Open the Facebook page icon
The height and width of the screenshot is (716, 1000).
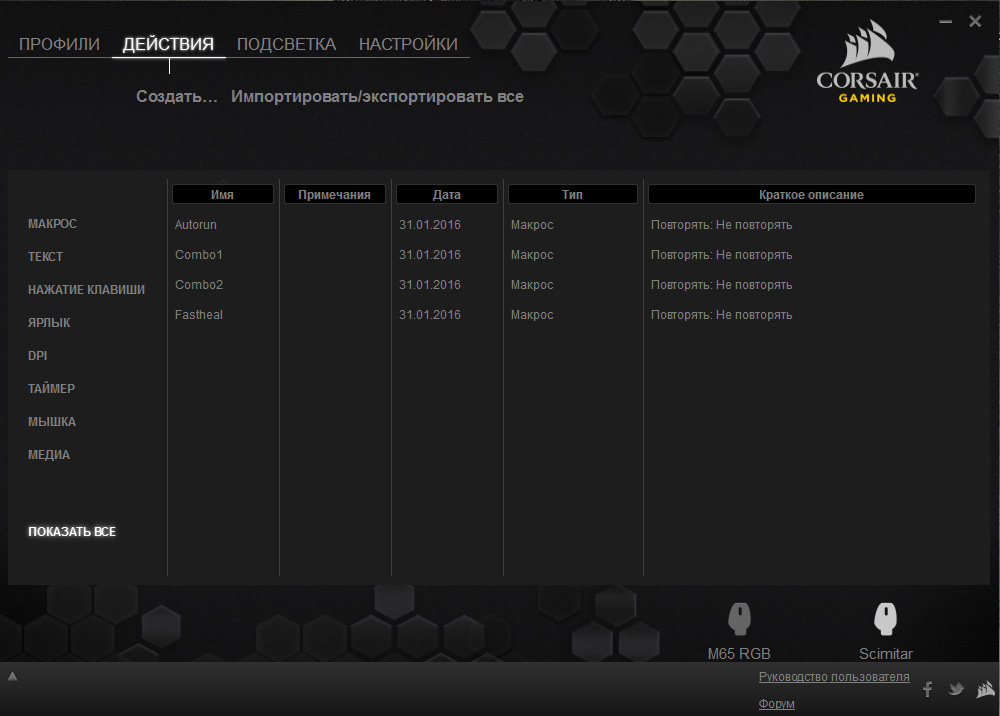point(927,689)
